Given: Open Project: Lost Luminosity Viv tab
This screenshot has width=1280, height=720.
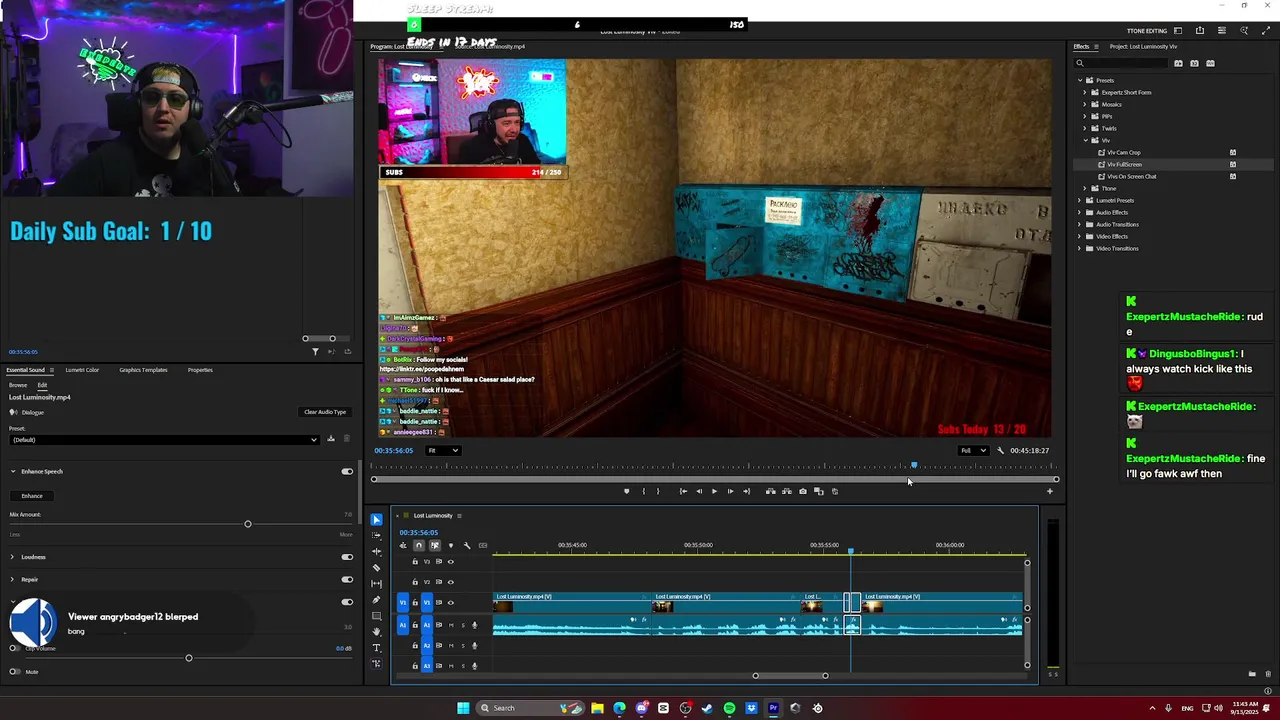Looking at the screenshot, I should point(1143,46).
